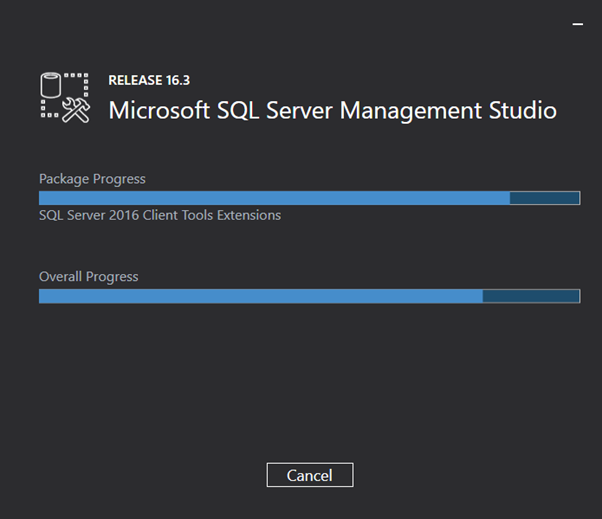Click the Cancel button
Screen dimensions: 602x519
pyautogui.click(x=310, y=475)
